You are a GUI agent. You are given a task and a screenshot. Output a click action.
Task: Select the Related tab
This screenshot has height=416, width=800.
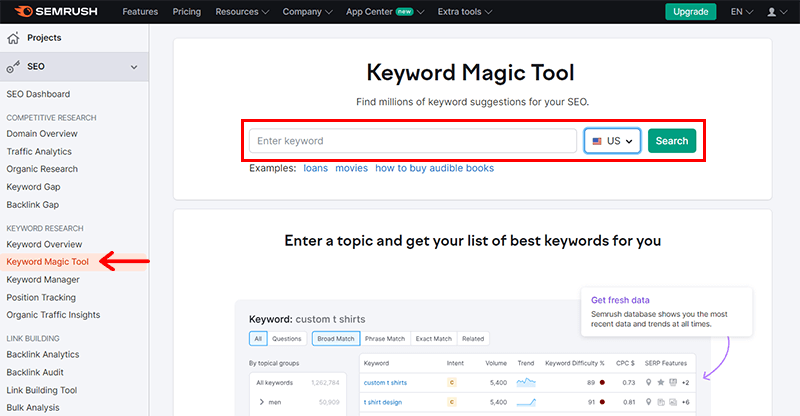click(x=473, y=338)
